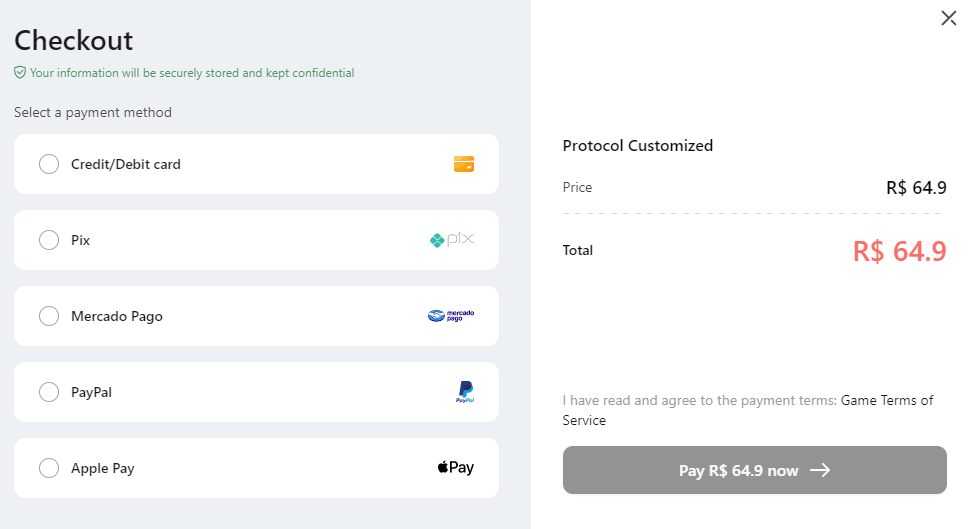Click the Mercado Pago handshake logo

[451, 316]
